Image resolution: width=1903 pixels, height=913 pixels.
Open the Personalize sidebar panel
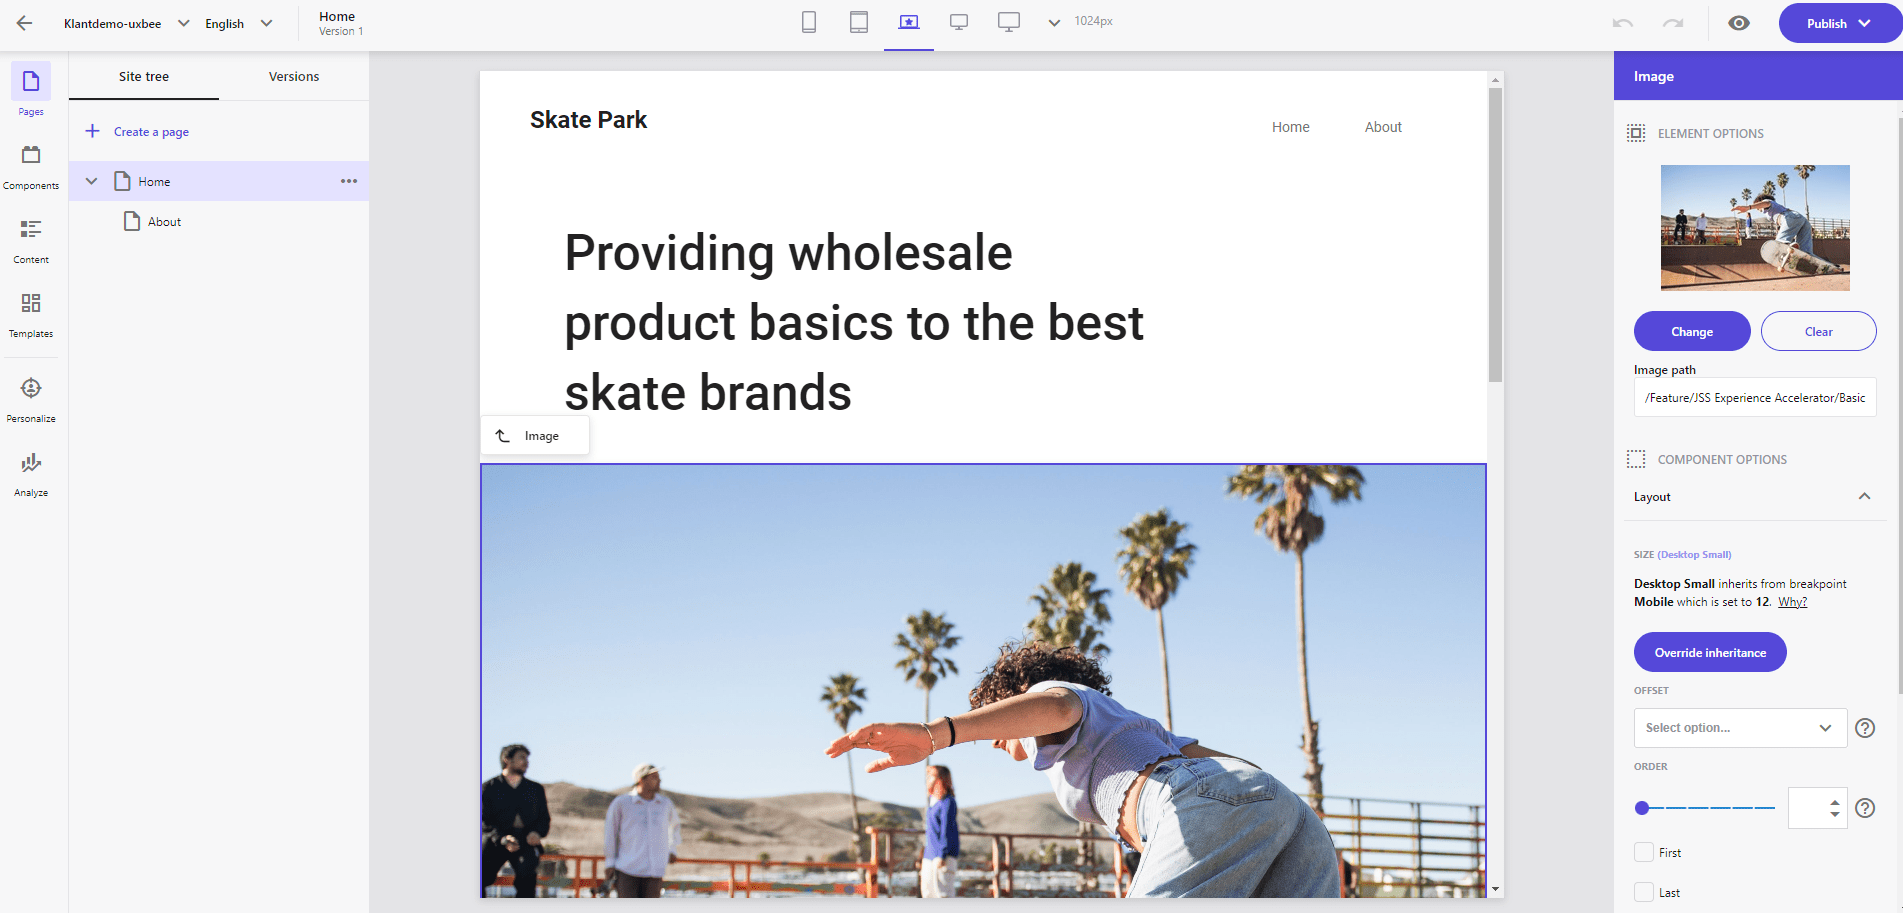pyautogui.click(x=31, y=399)
